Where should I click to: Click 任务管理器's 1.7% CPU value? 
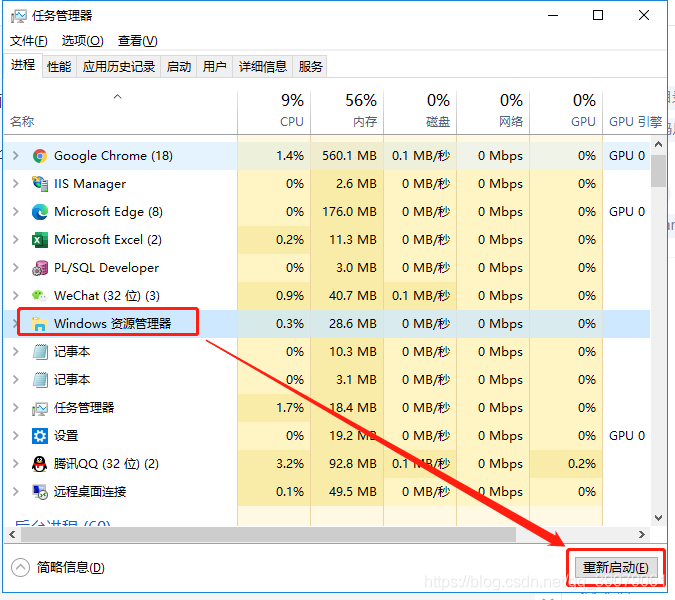(290, 408)
